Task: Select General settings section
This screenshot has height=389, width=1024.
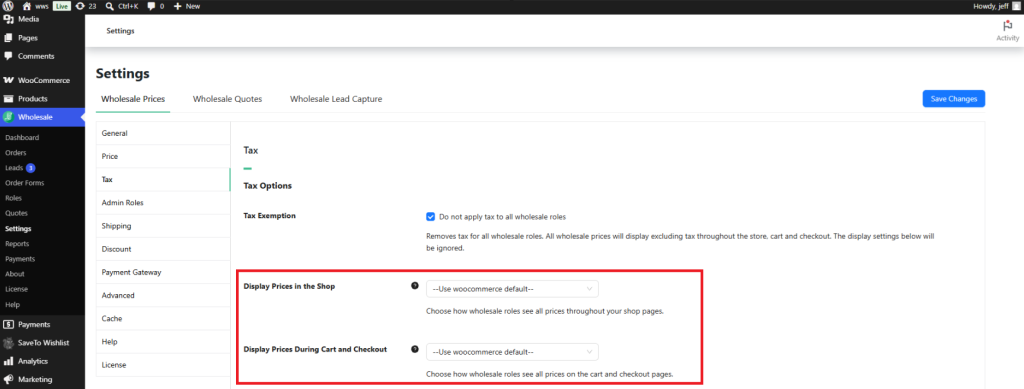Action: tap(163, 133)
